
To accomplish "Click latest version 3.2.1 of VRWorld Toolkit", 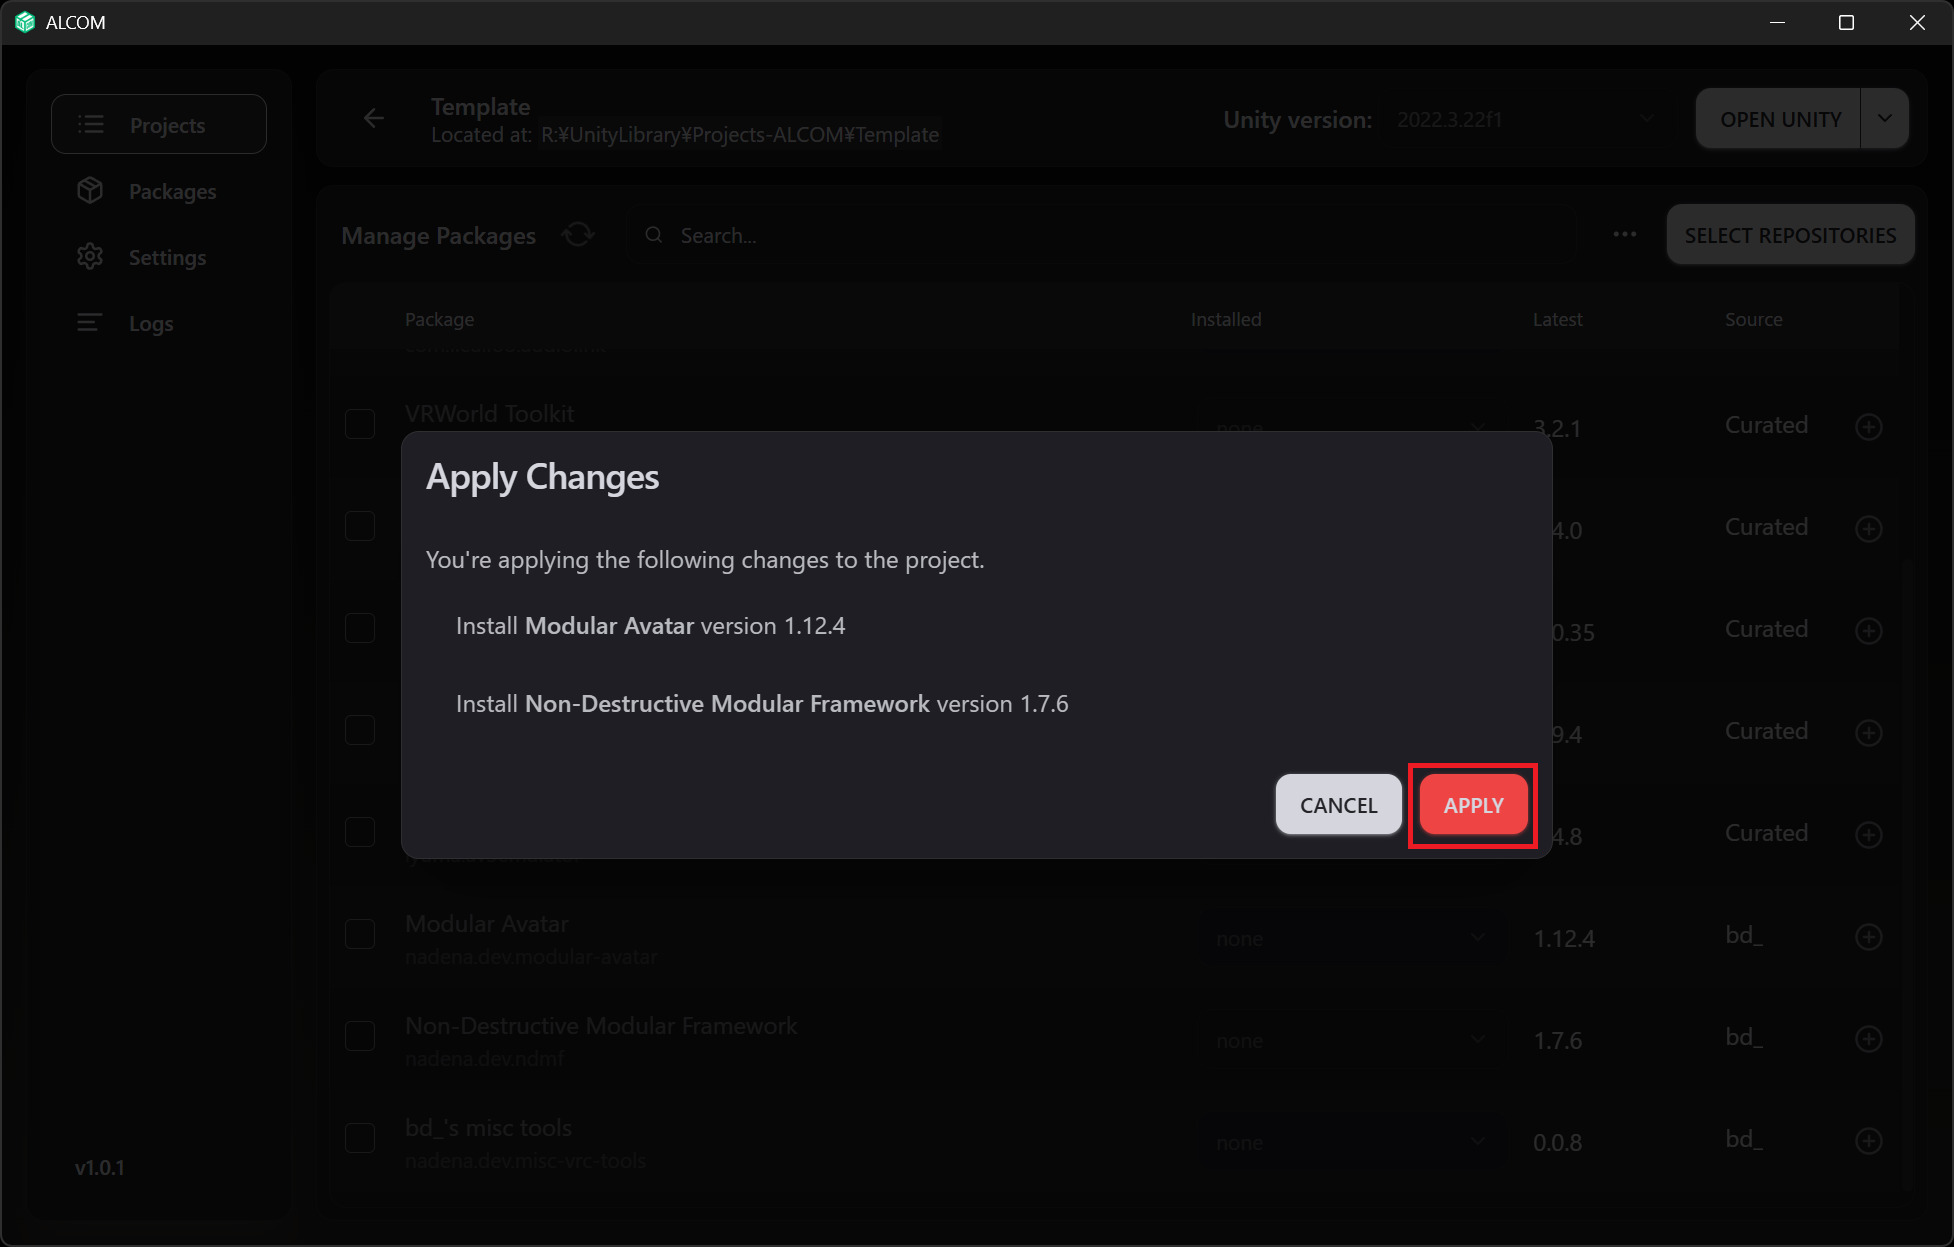I will pyautogui.click(x=1557, y=428).
